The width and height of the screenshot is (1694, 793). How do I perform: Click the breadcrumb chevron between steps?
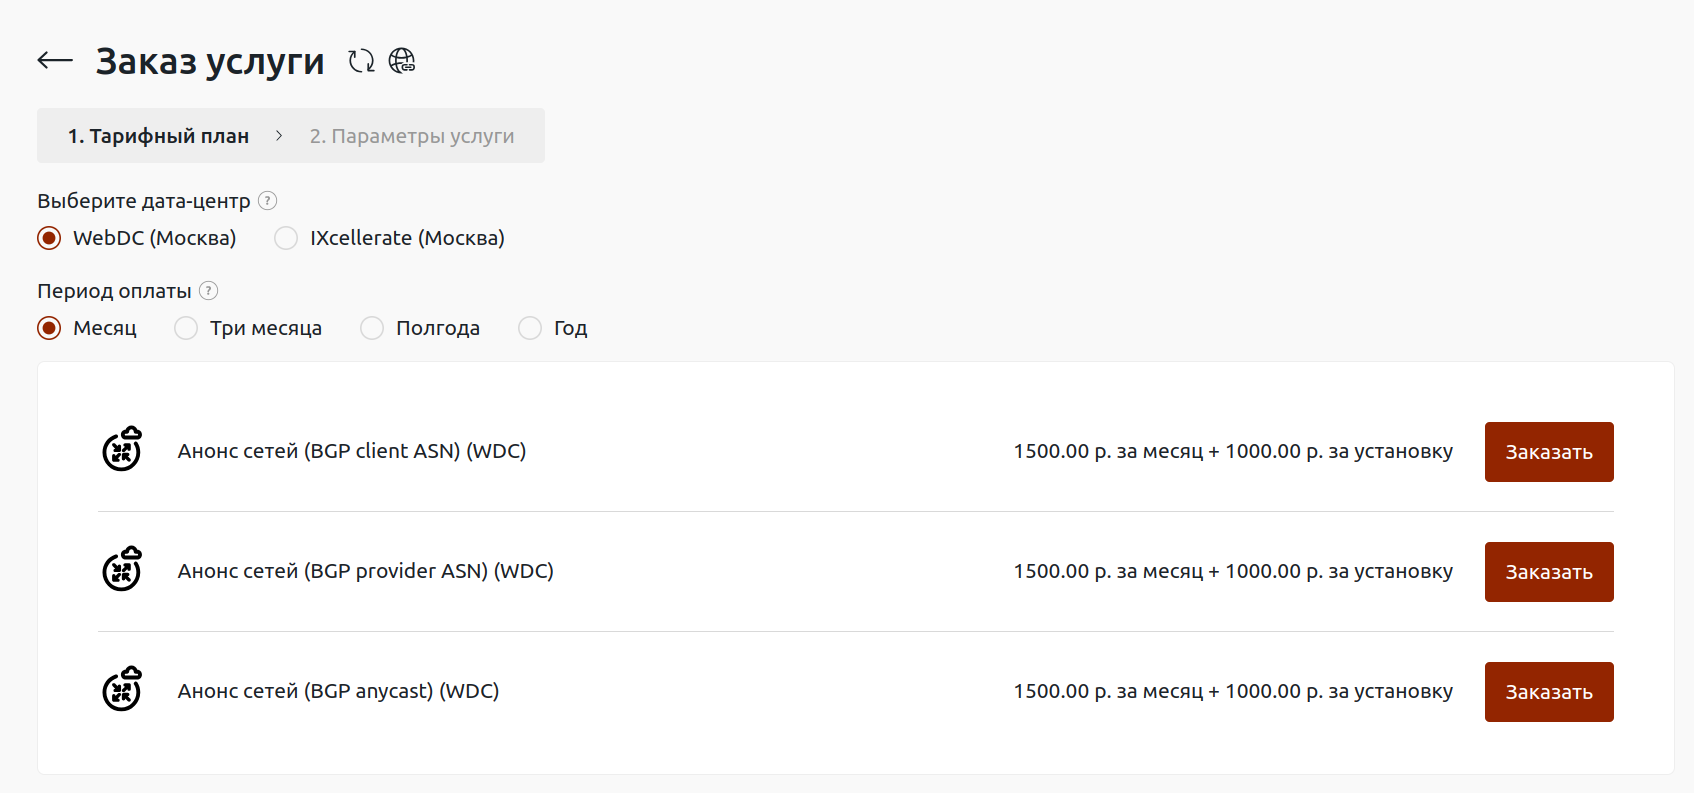(x=279, y=136)
